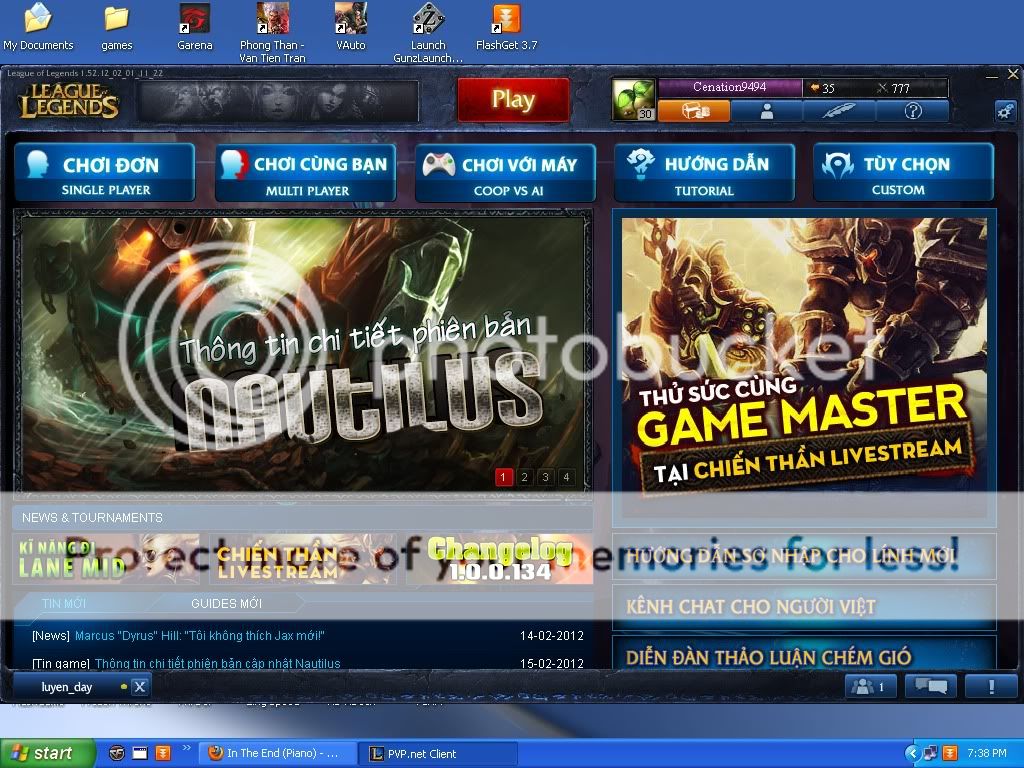Show banner slide 4
The height and width of the screenshot is (768, 1024).
click(566, 477)
